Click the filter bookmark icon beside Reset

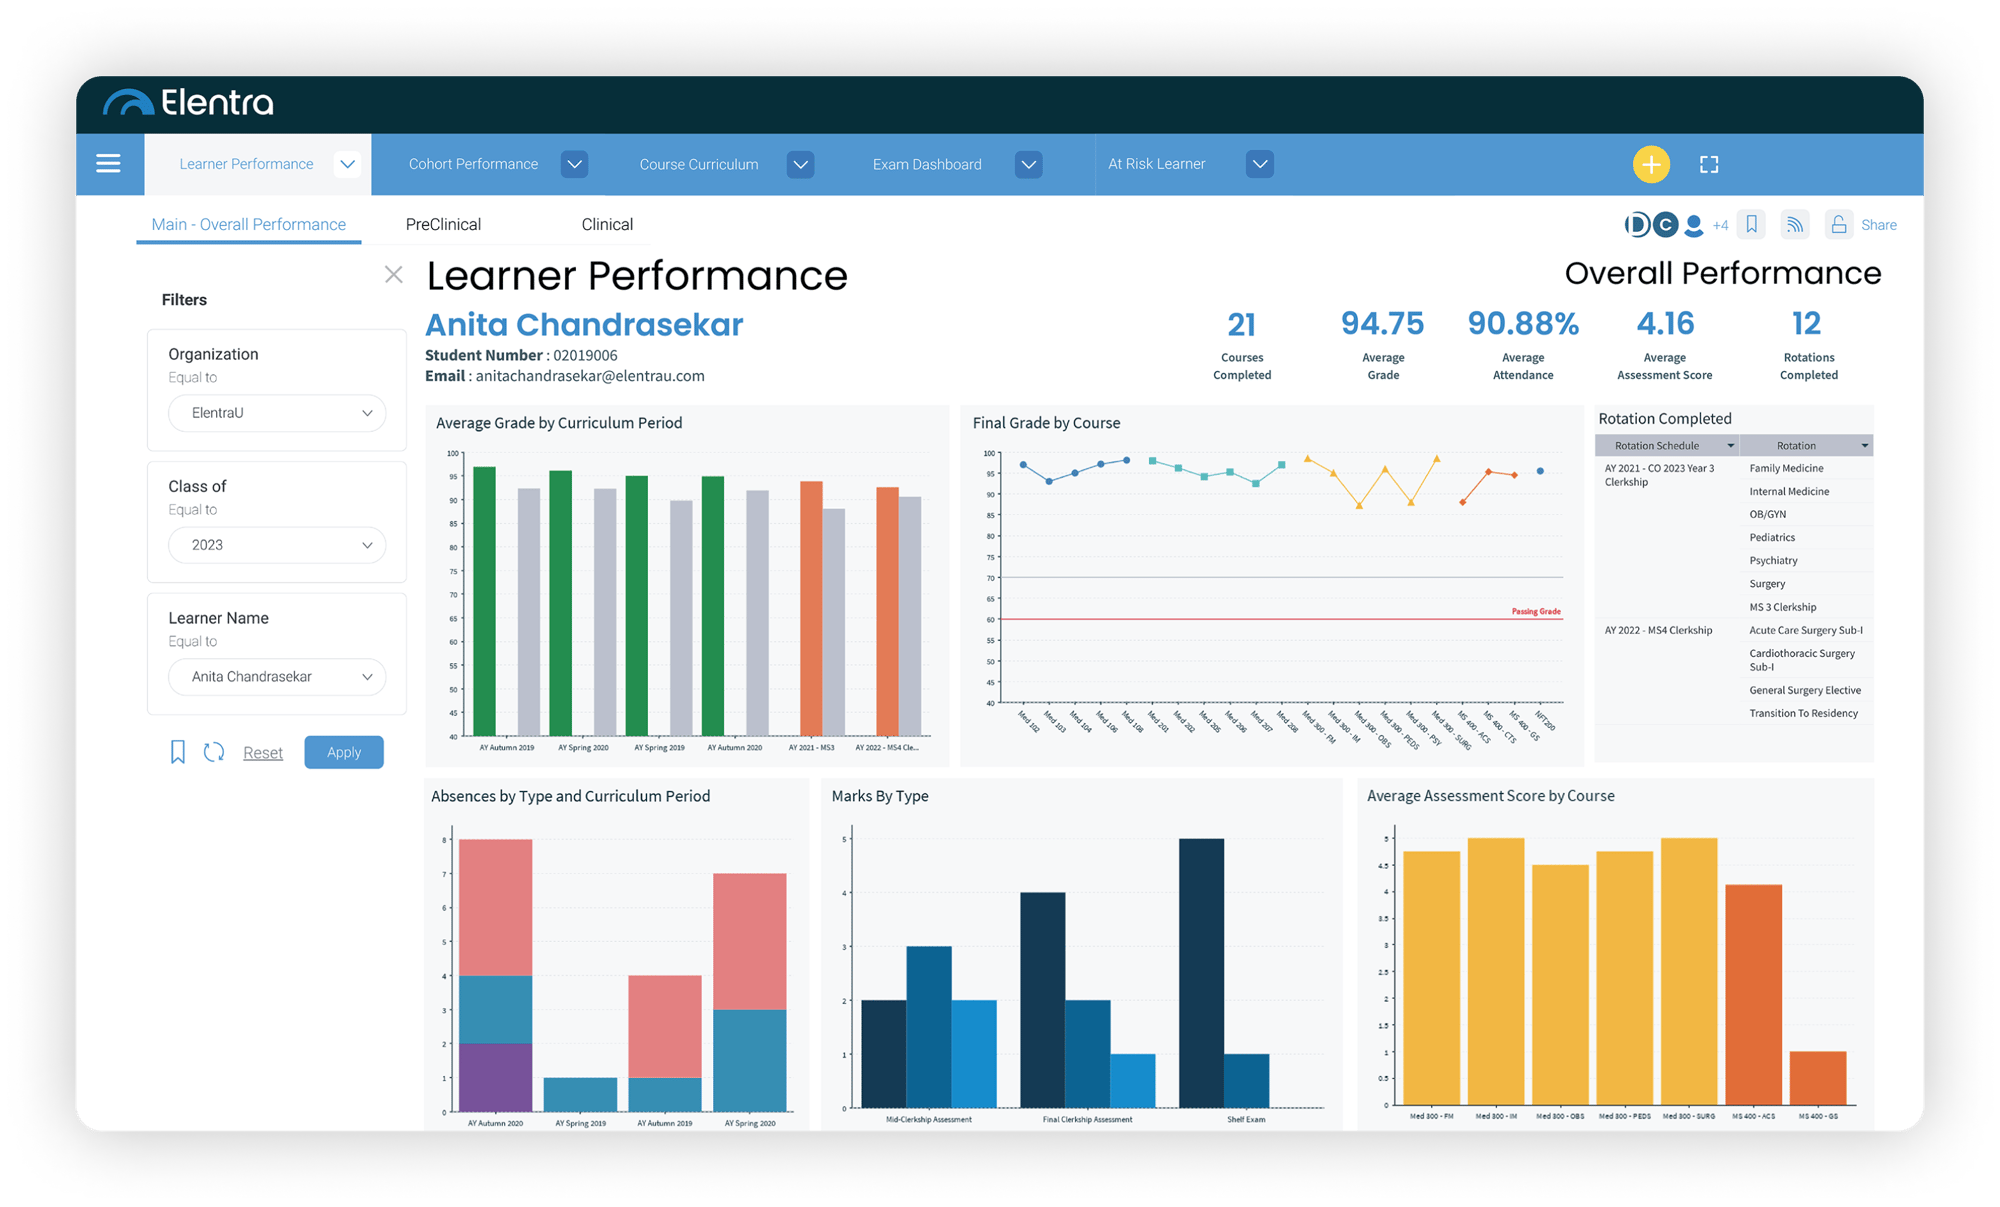[178, 752]
